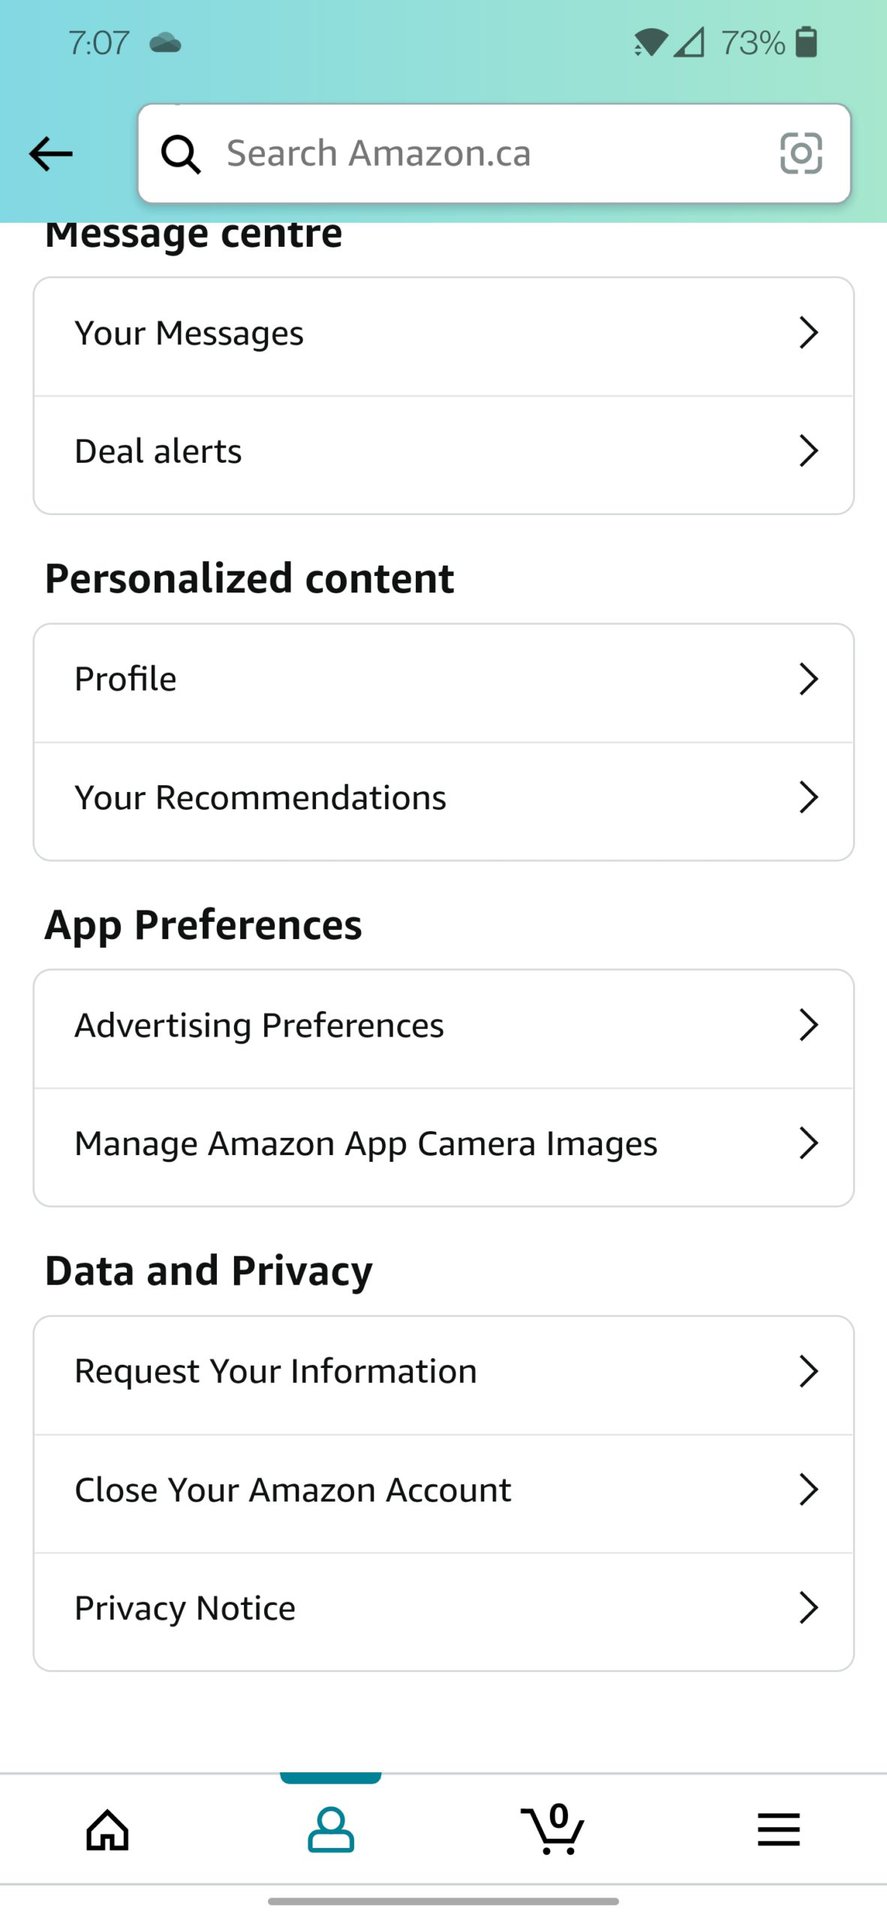Open the hamburger menu icon

(778, 1830)
